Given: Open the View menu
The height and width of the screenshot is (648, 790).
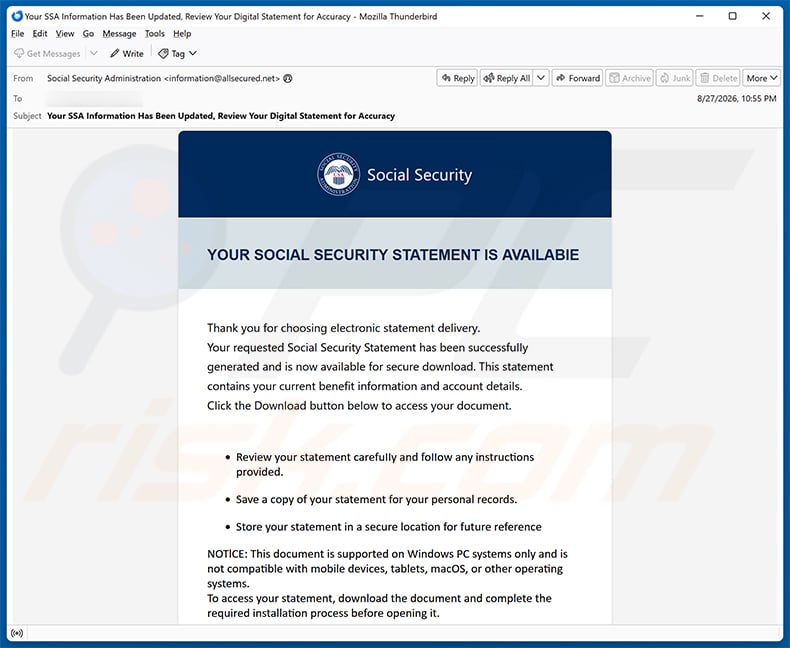Looking at the screenshot, I should [65, 34].
